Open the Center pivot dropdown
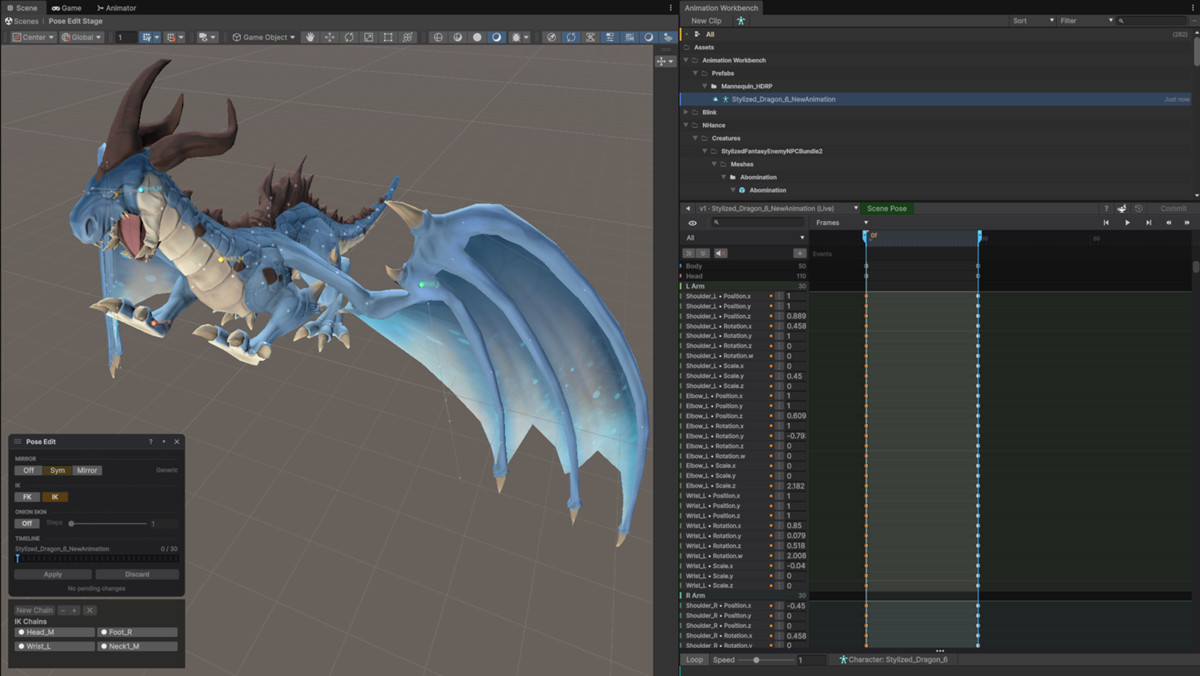 32,37
